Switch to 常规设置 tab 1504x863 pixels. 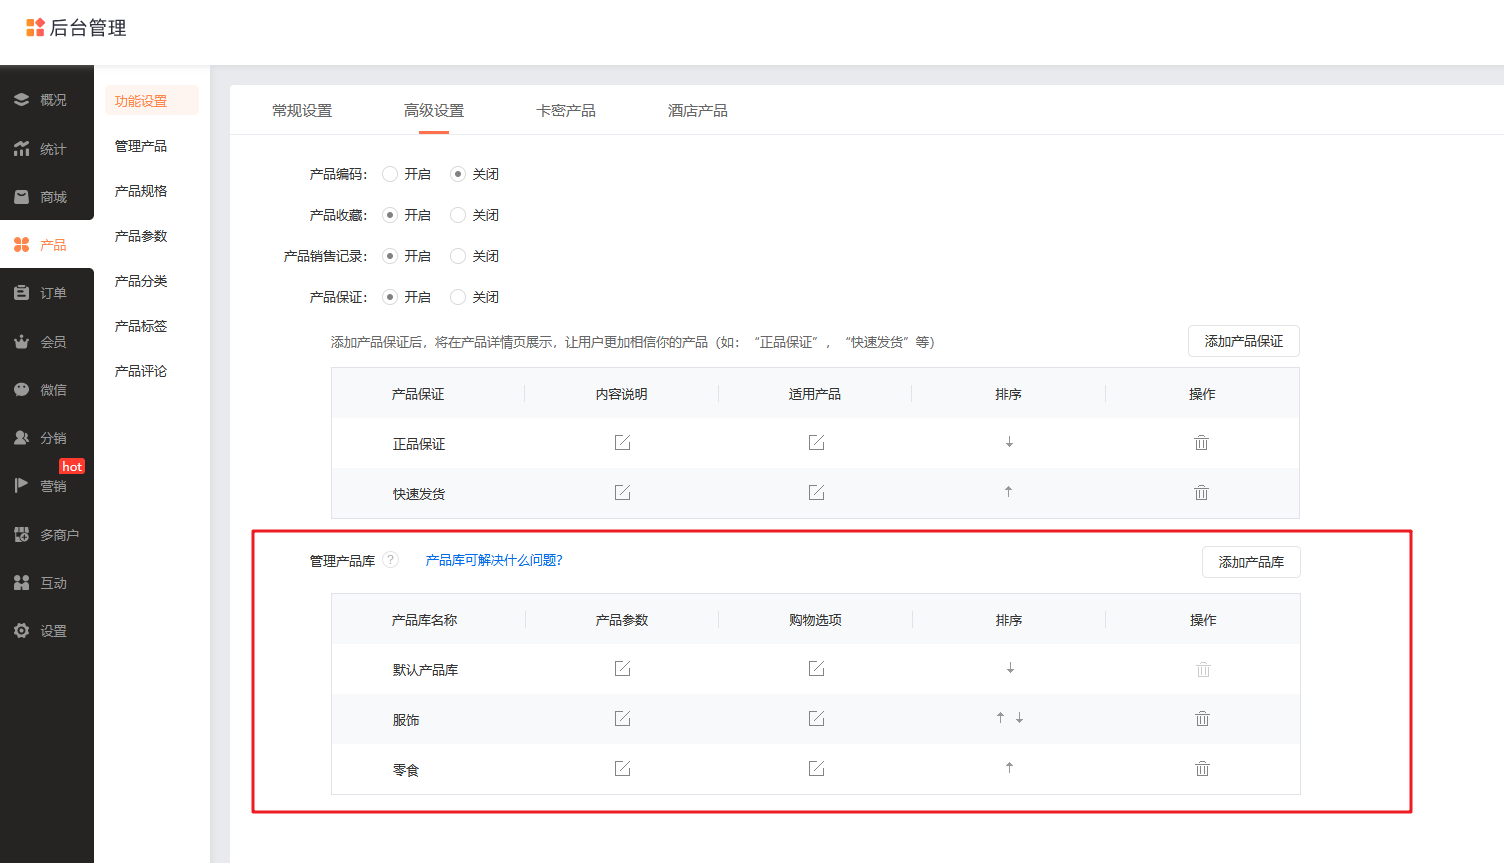click(x=302, y=111)
